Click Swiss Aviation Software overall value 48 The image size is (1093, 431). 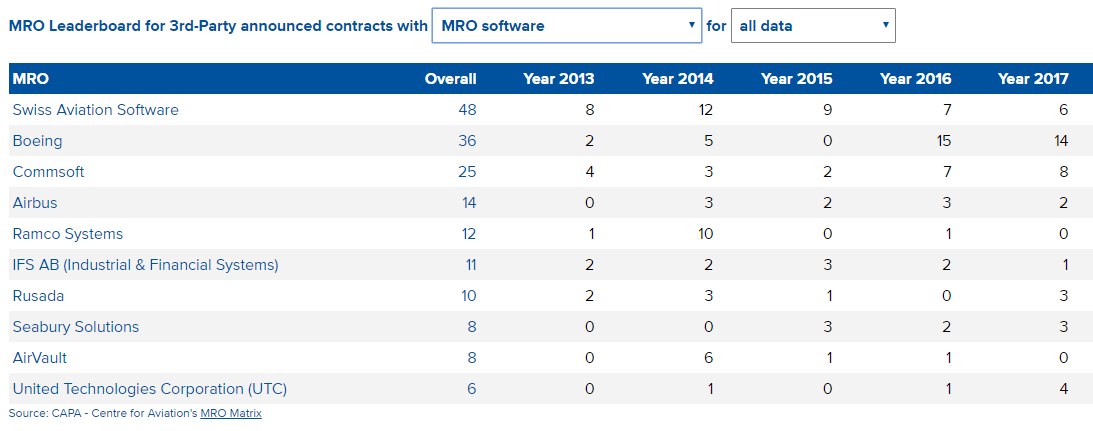pos(468,109)
